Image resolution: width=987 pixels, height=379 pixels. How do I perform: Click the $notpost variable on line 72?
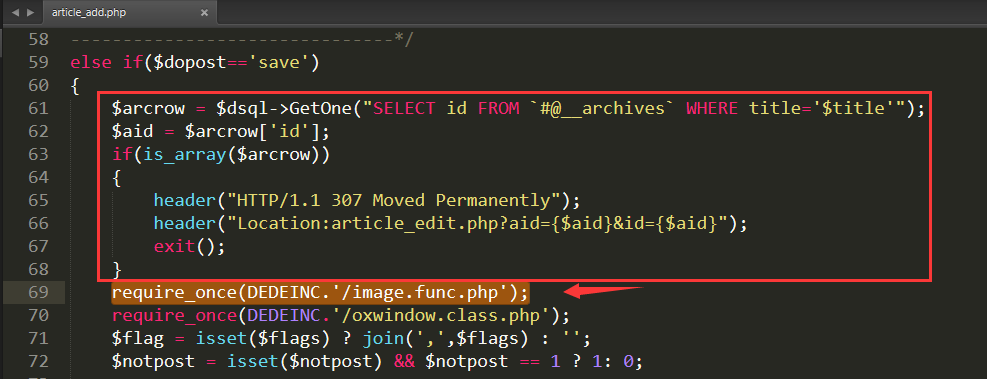click(155, 361)
